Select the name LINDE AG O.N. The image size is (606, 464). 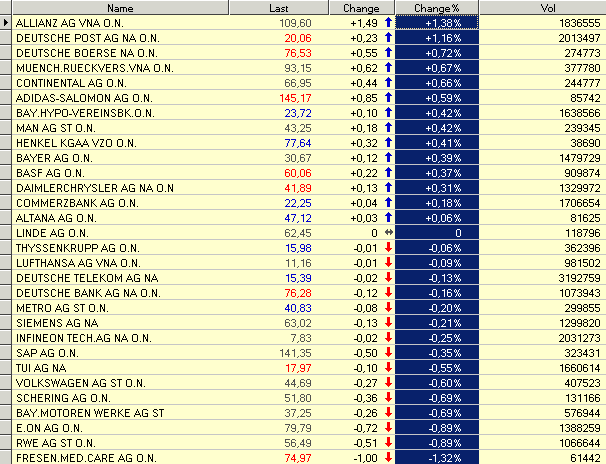pos(52,233)
